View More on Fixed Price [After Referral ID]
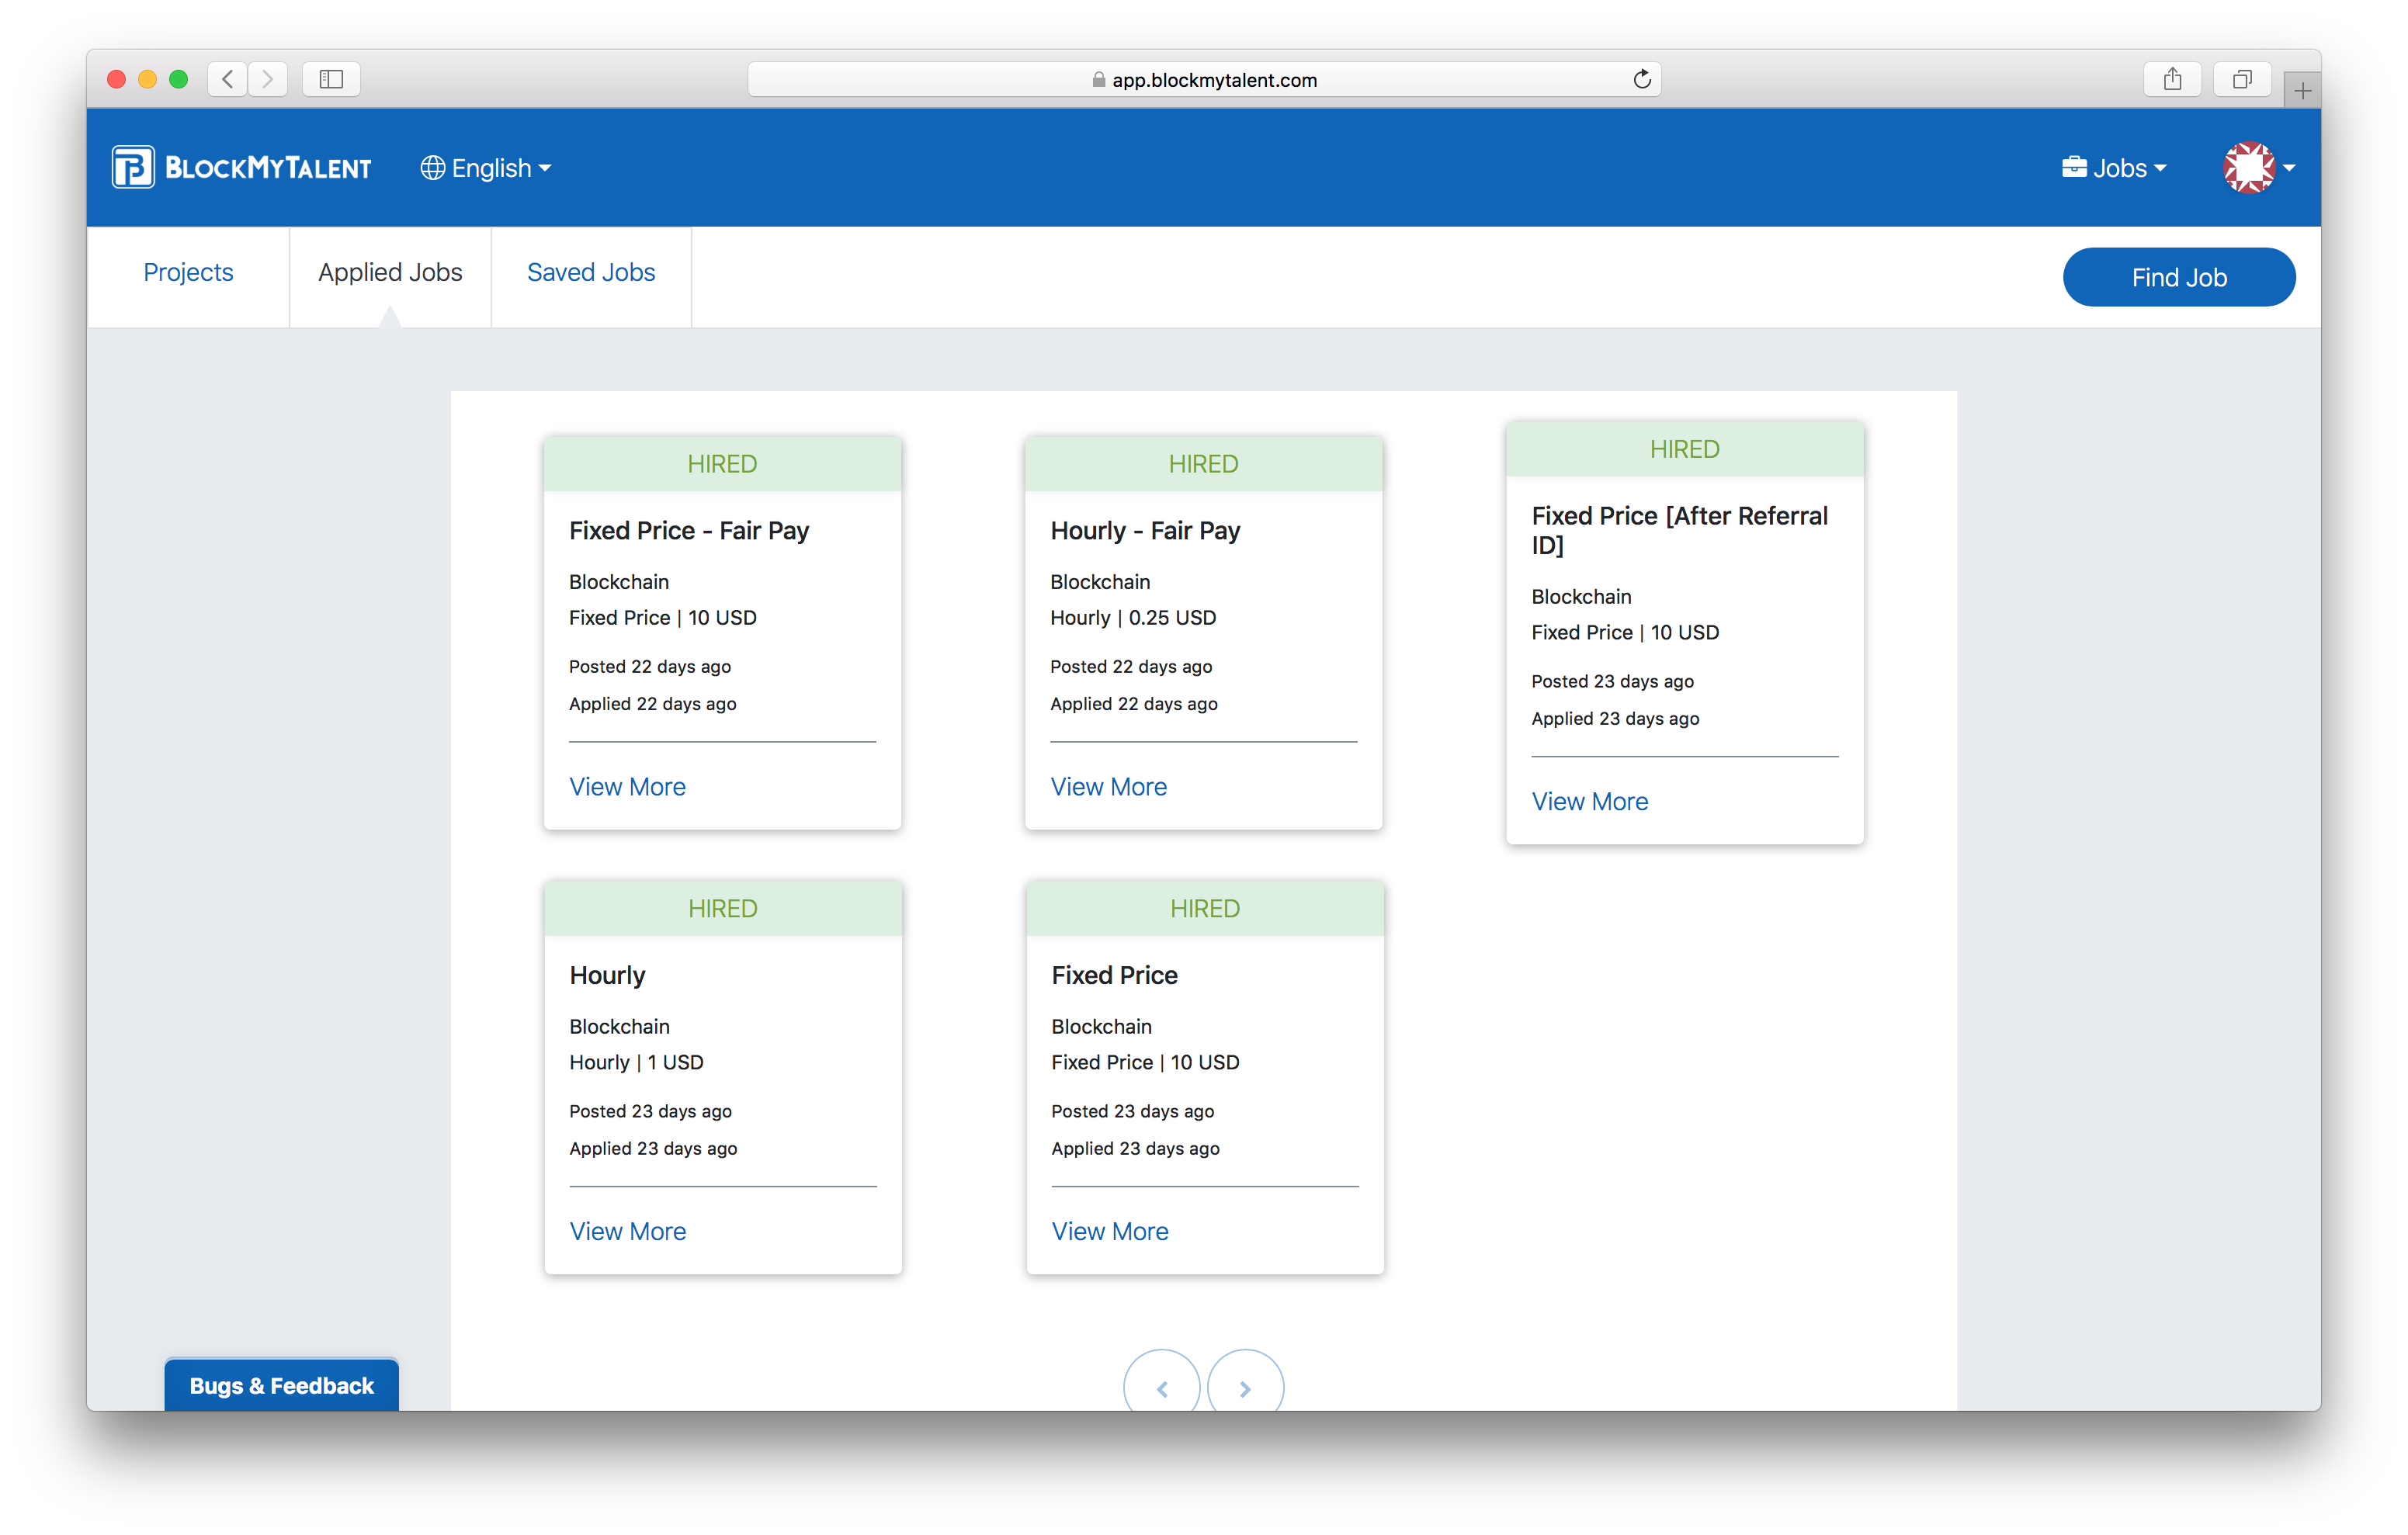This screenshot has height=1535, width=2408. 1589,801
